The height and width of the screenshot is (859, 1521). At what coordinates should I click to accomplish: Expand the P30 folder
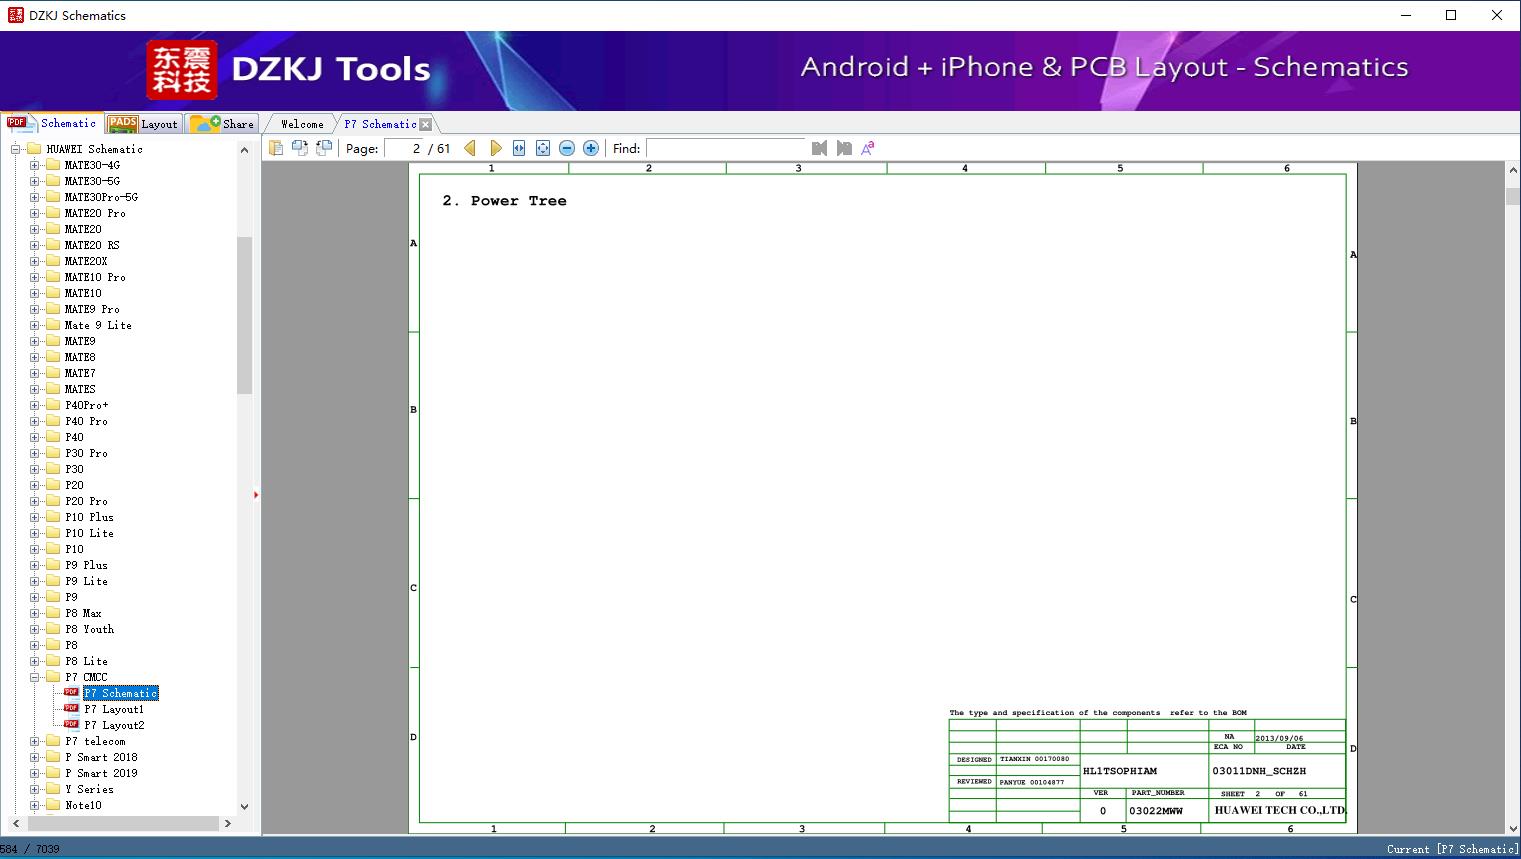pos(35,469)
